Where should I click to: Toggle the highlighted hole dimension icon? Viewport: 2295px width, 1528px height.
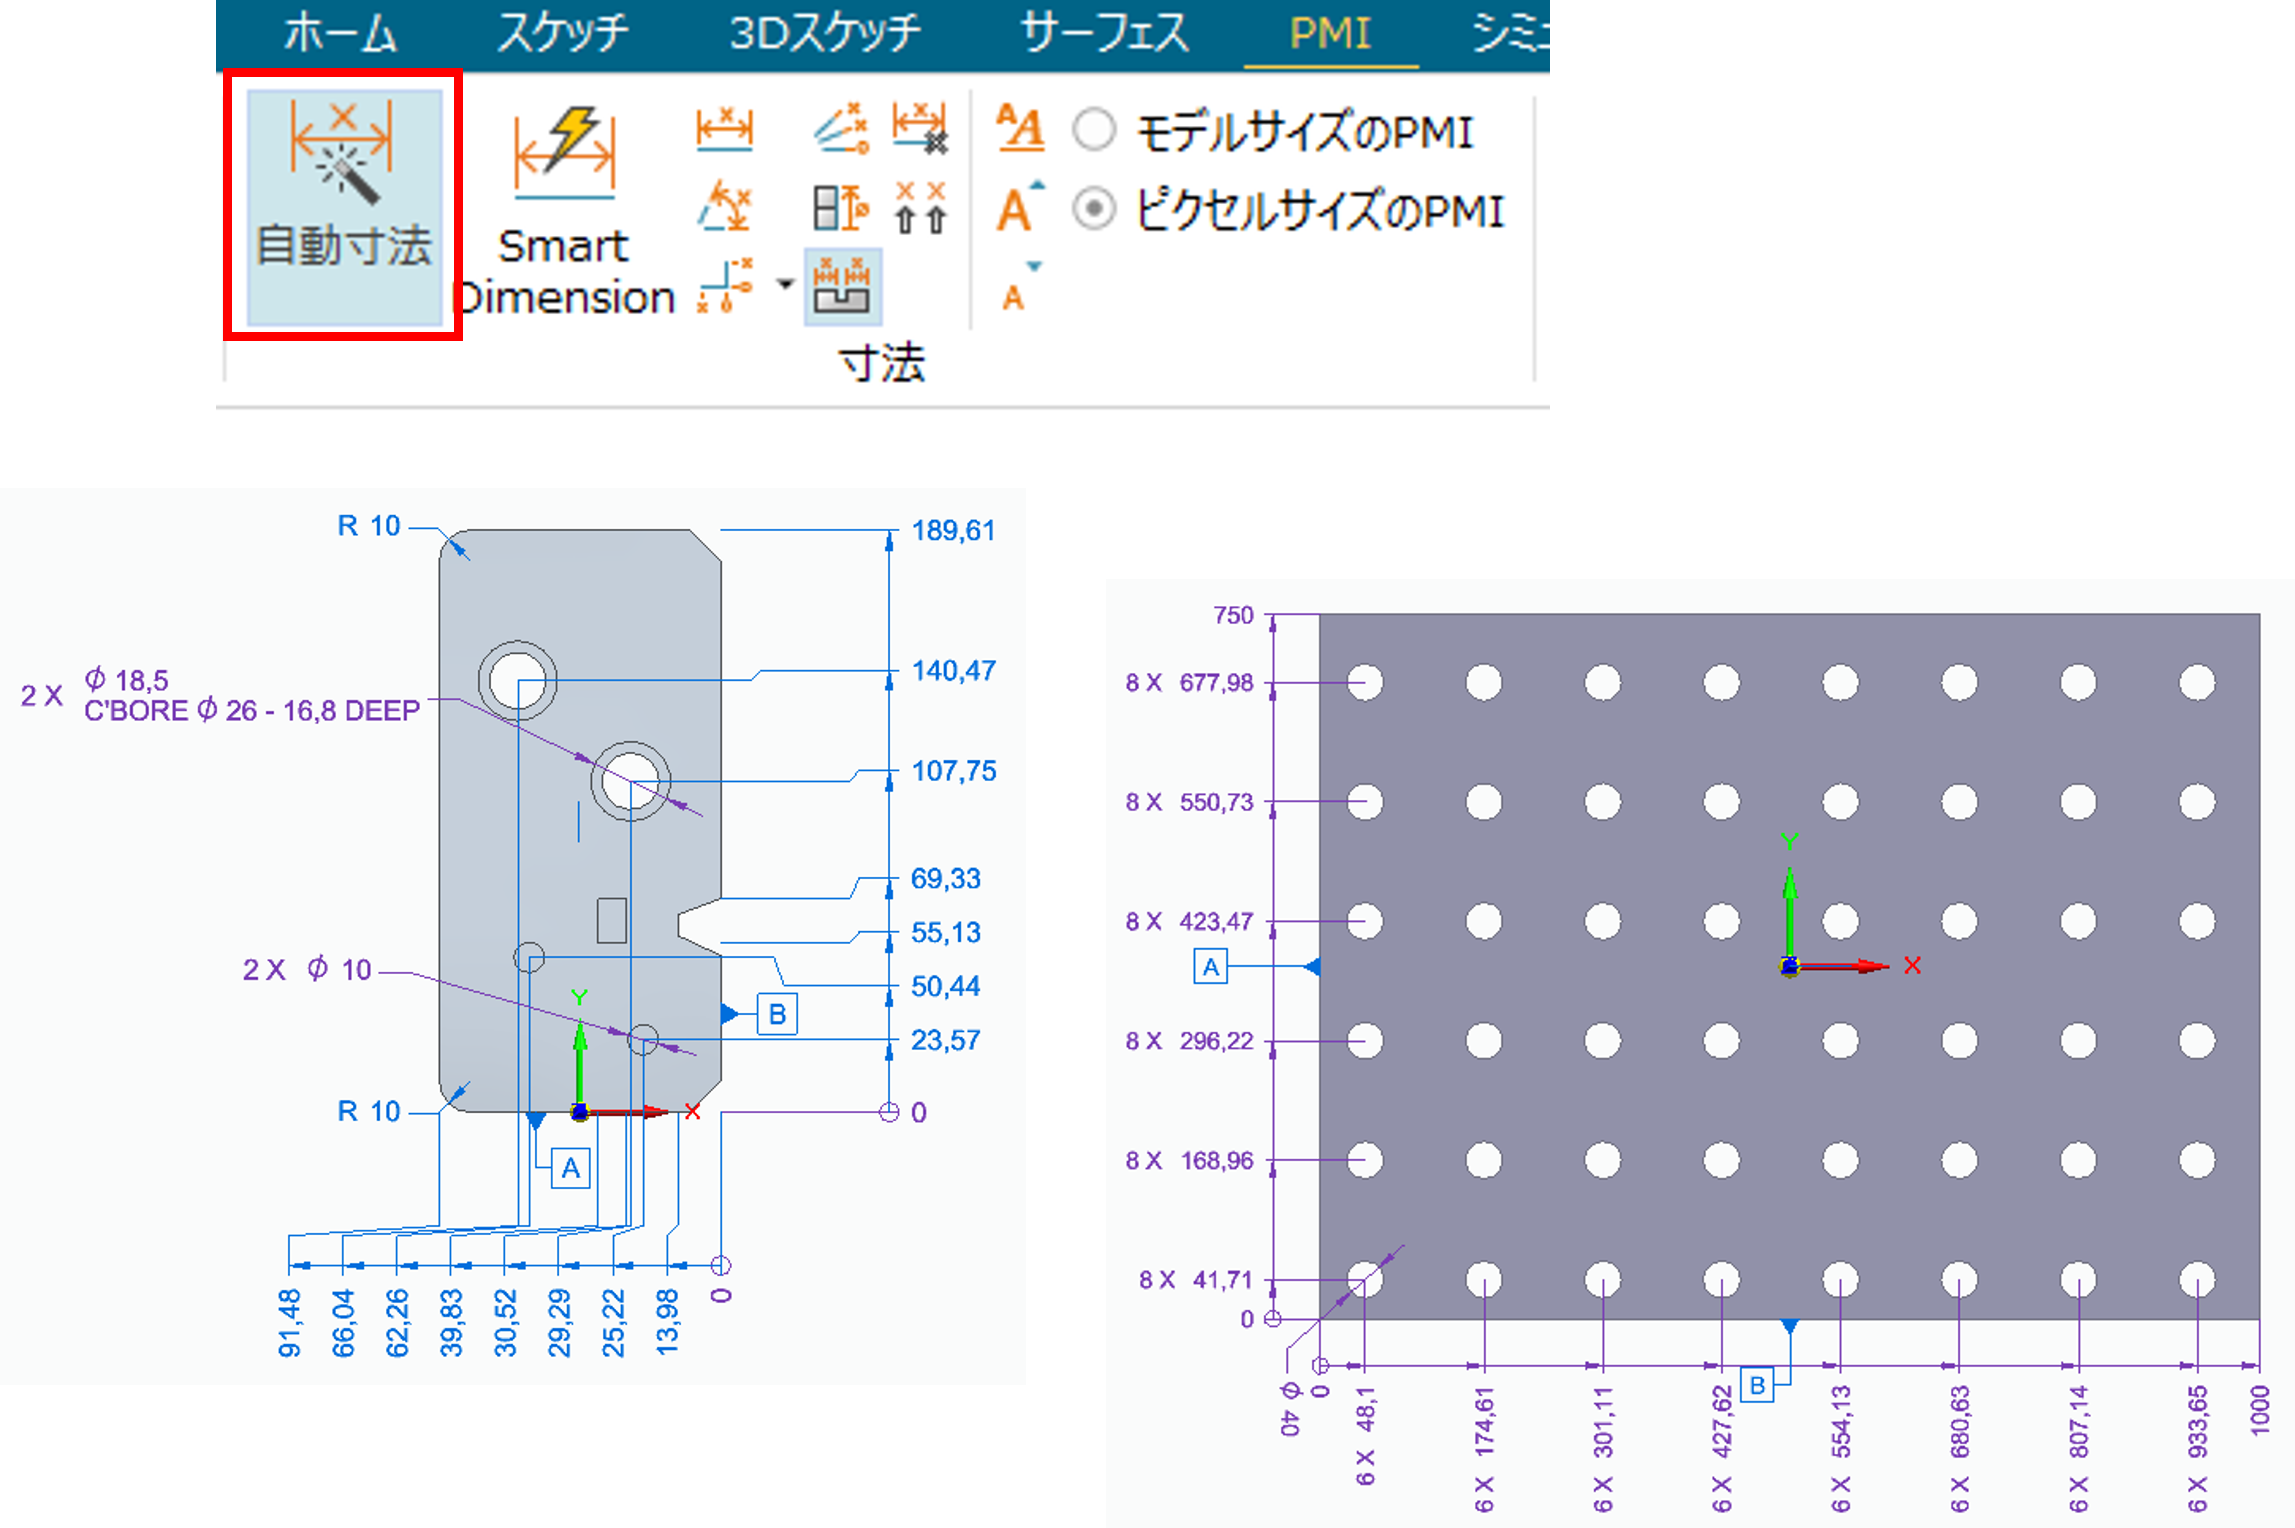tap(842, 287)
